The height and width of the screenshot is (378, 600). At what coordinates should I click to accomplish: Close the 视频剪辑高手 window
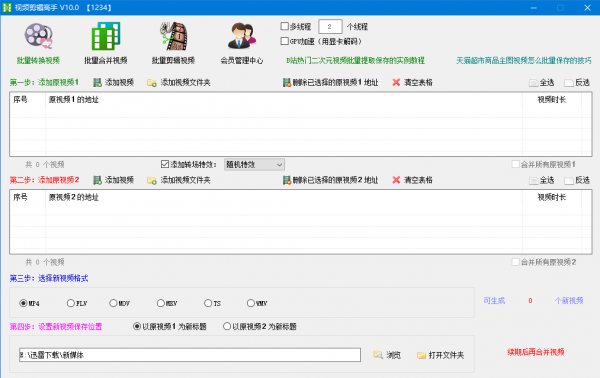pyautogui.click(x=587, y=8)
